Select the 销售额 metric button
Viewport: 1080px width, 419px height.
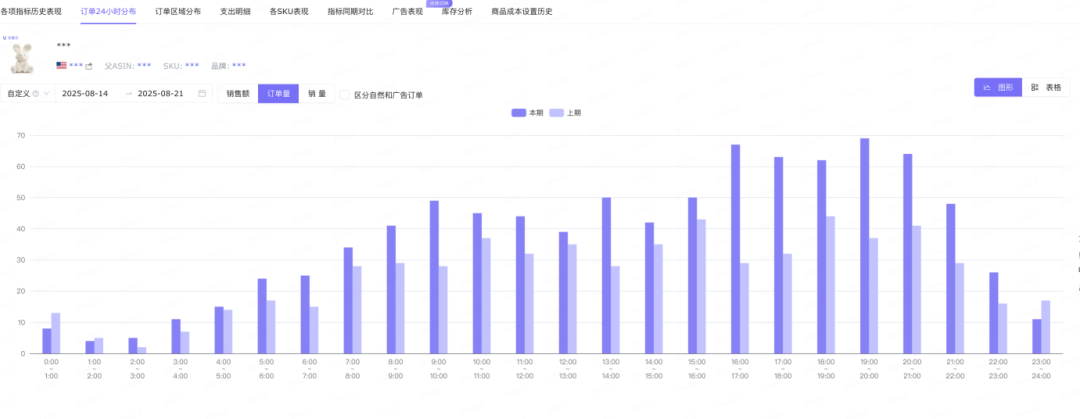238,94
